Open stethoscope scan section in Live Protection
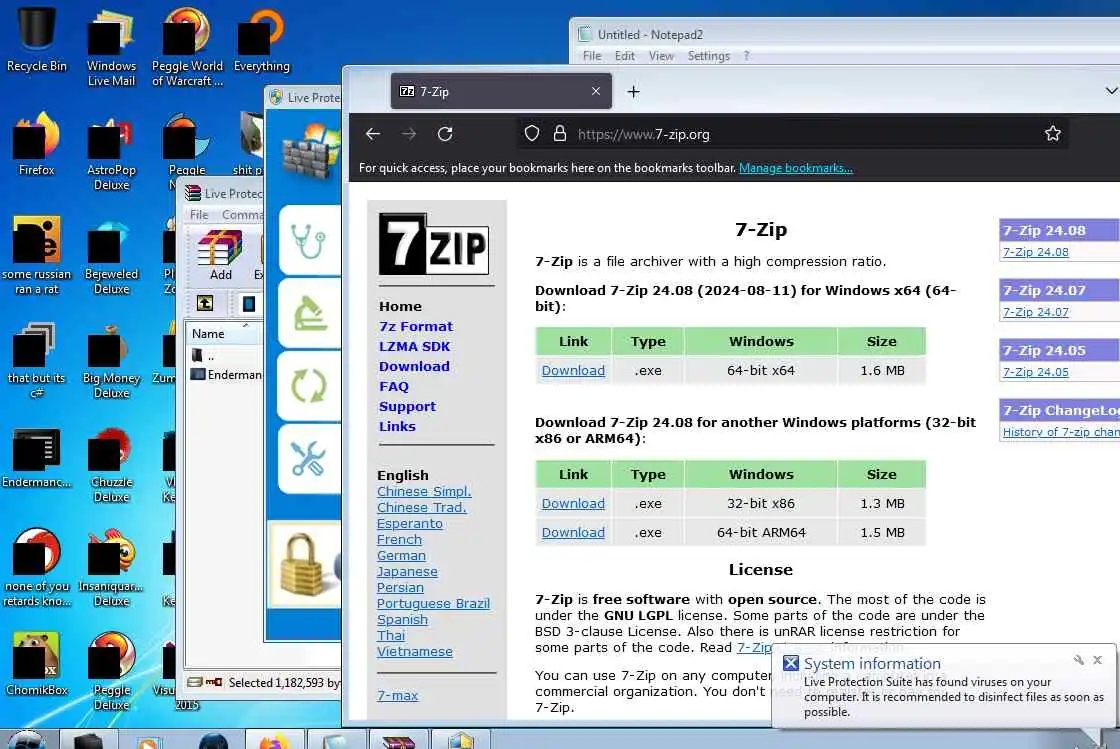 [309, 241]
